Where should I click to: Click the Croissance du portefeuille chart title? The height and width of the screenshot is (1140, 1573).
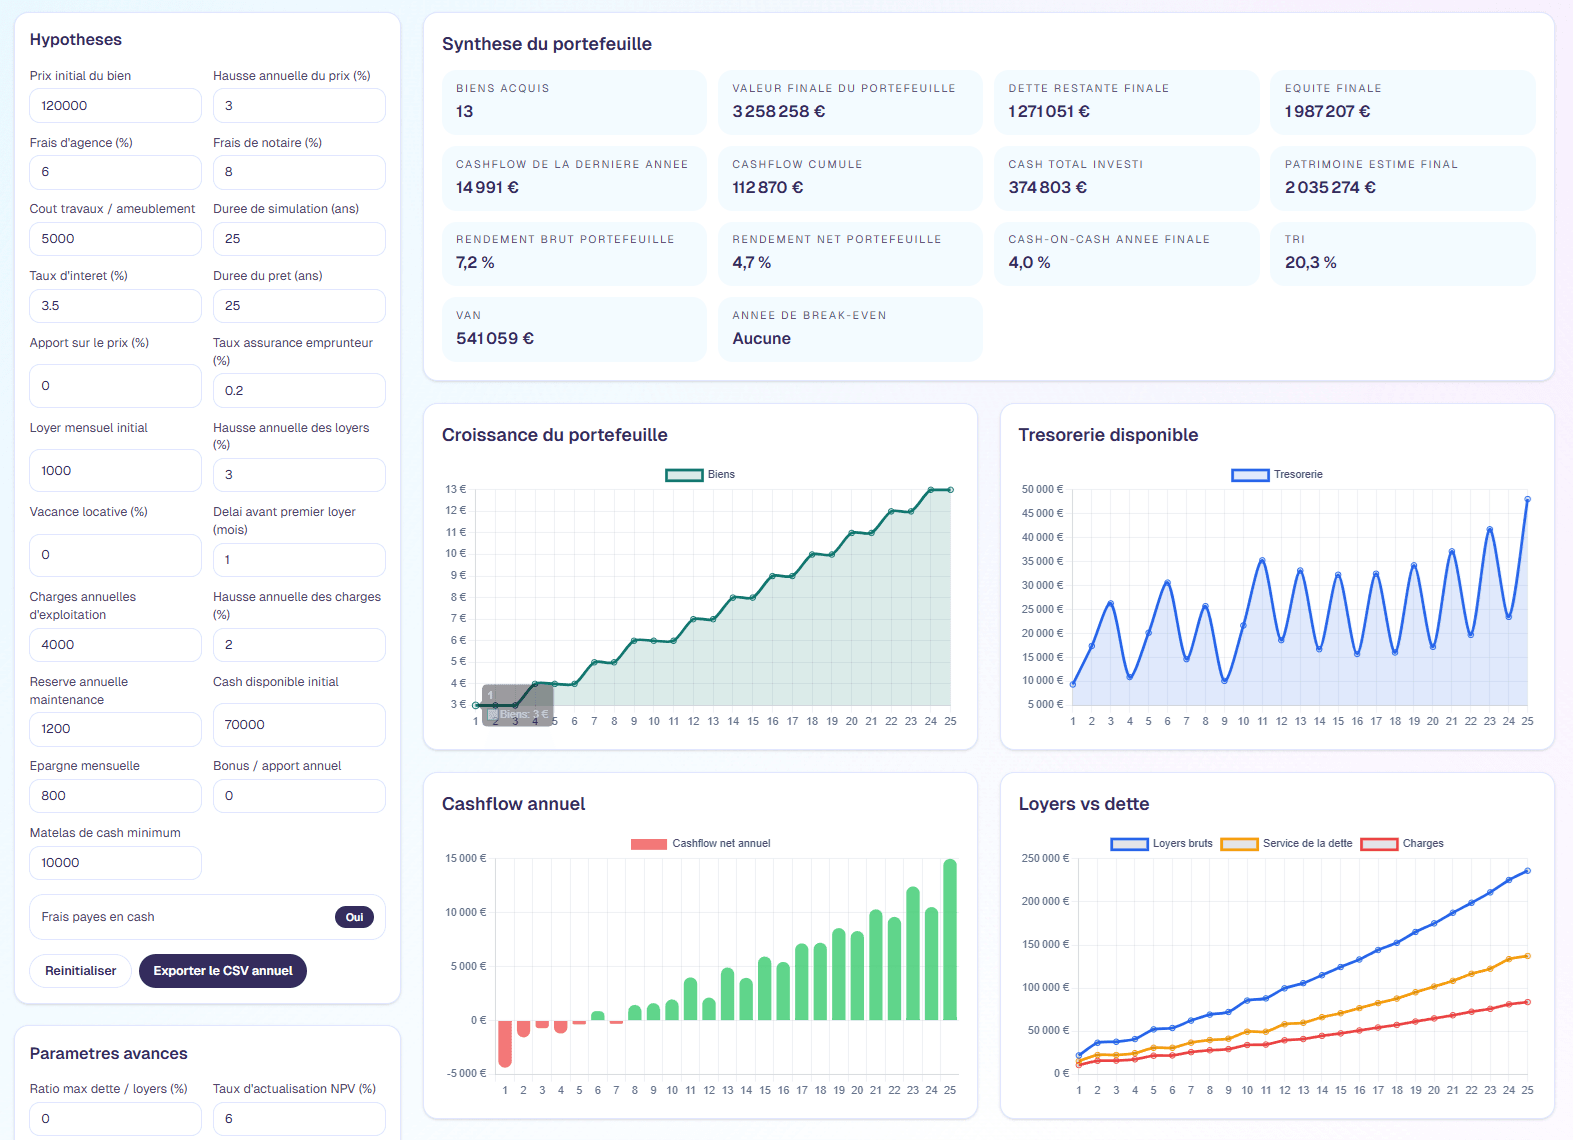tap(555, 435)
